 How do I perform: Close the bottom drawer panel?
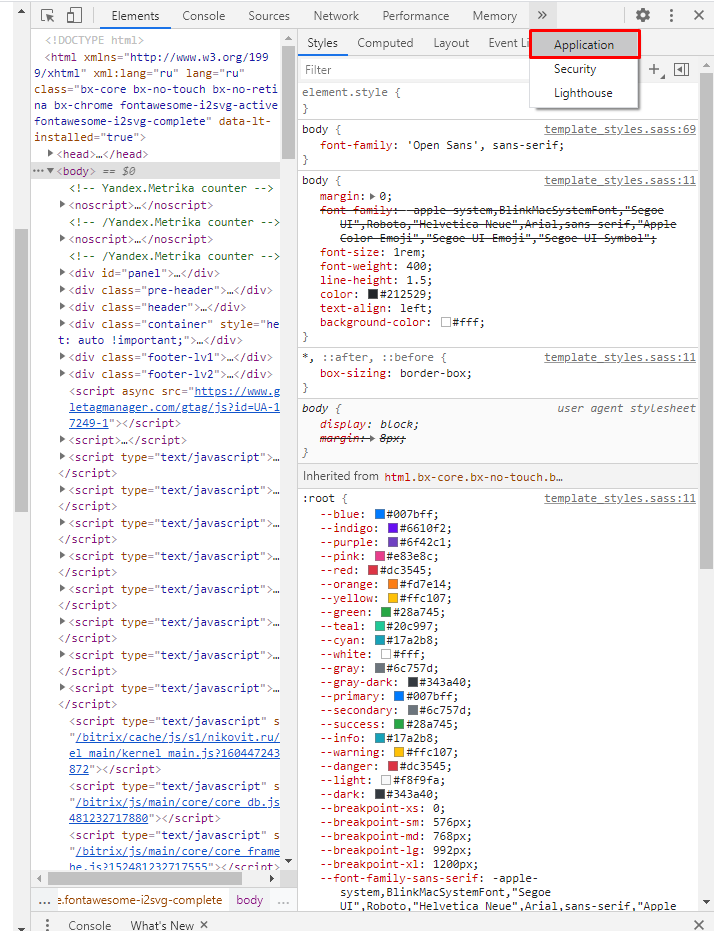699,924
